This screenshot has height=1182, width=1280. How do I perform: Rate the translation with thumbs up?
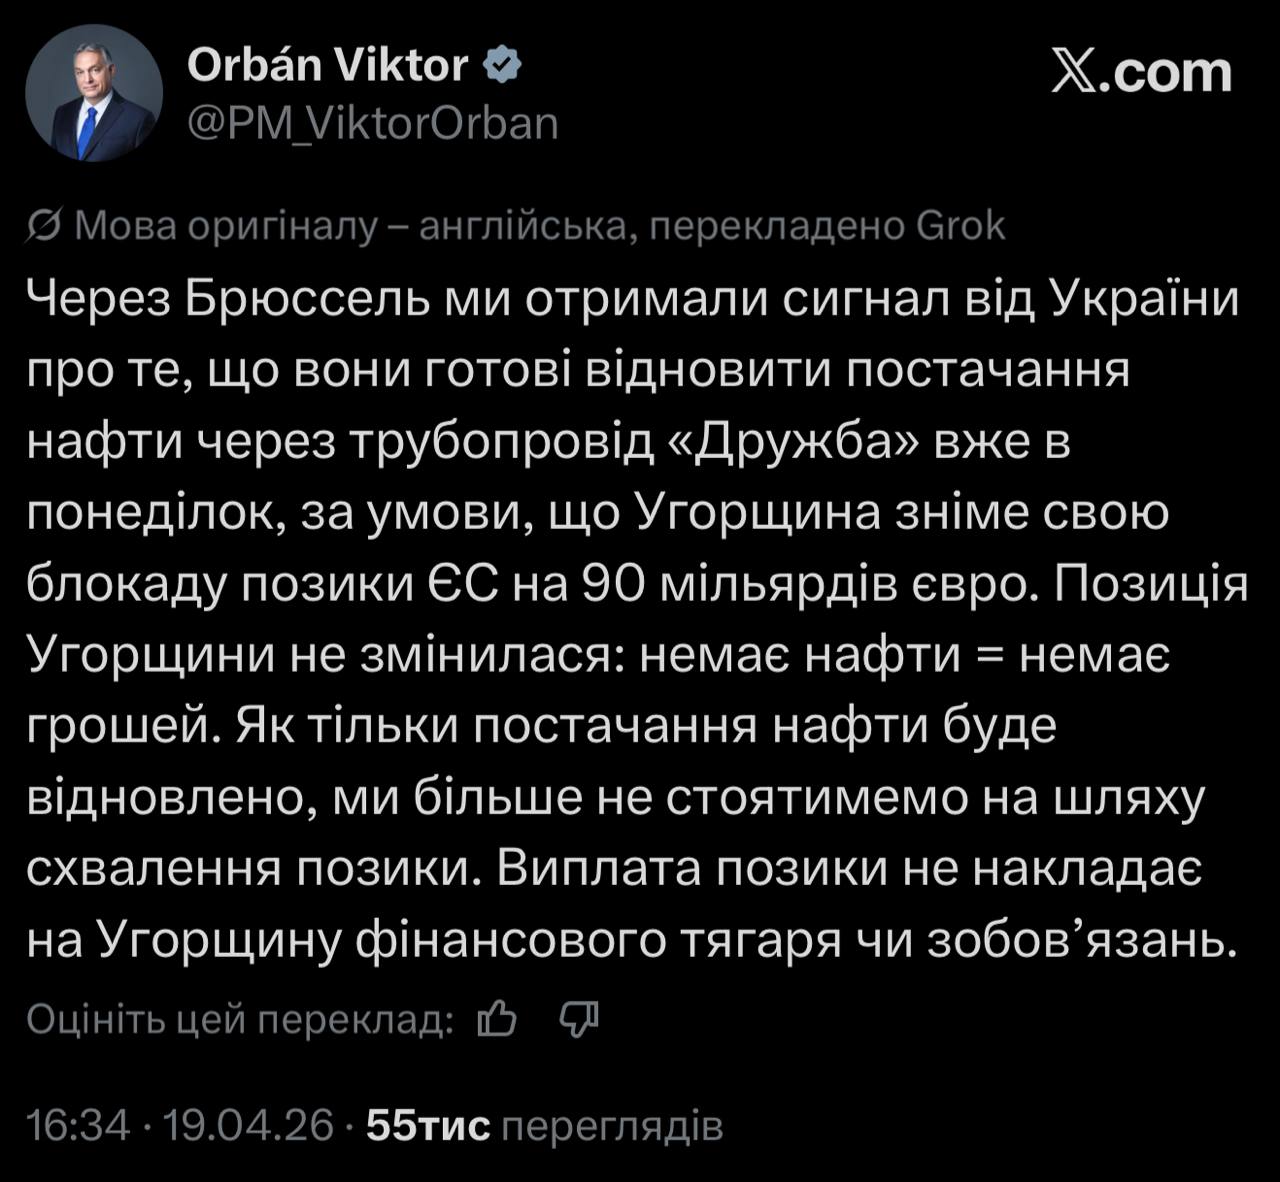[498, 1019]
